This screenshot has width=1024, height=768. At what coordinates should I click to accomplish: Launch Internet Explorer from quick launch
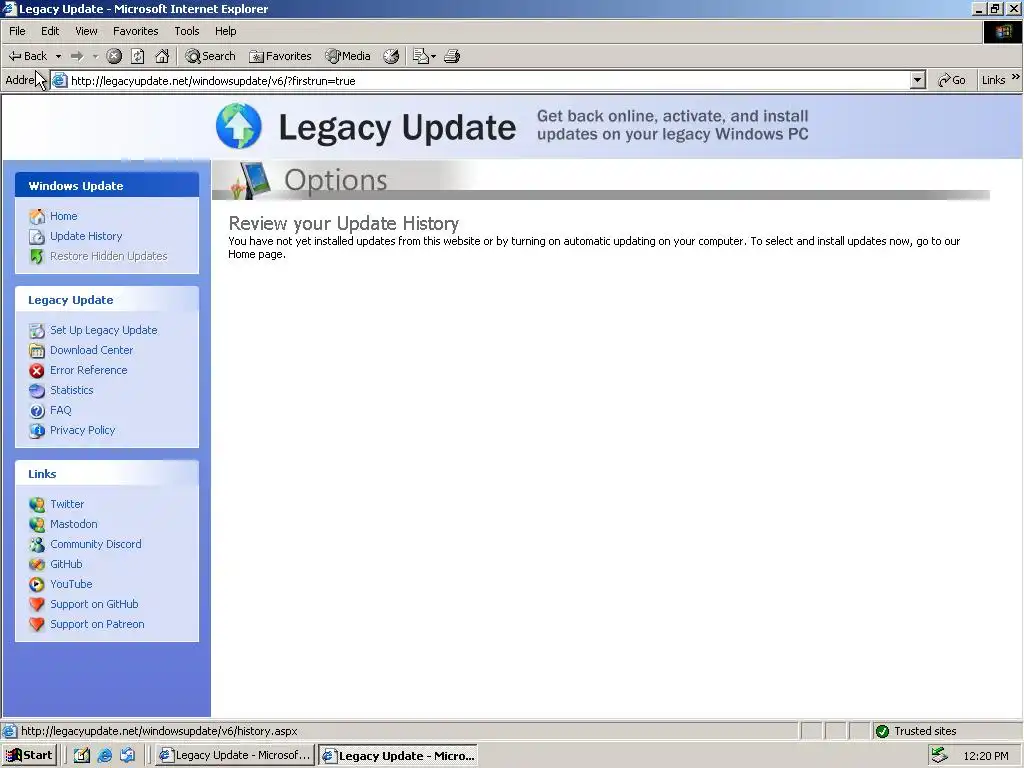click(x=104, y=756)
